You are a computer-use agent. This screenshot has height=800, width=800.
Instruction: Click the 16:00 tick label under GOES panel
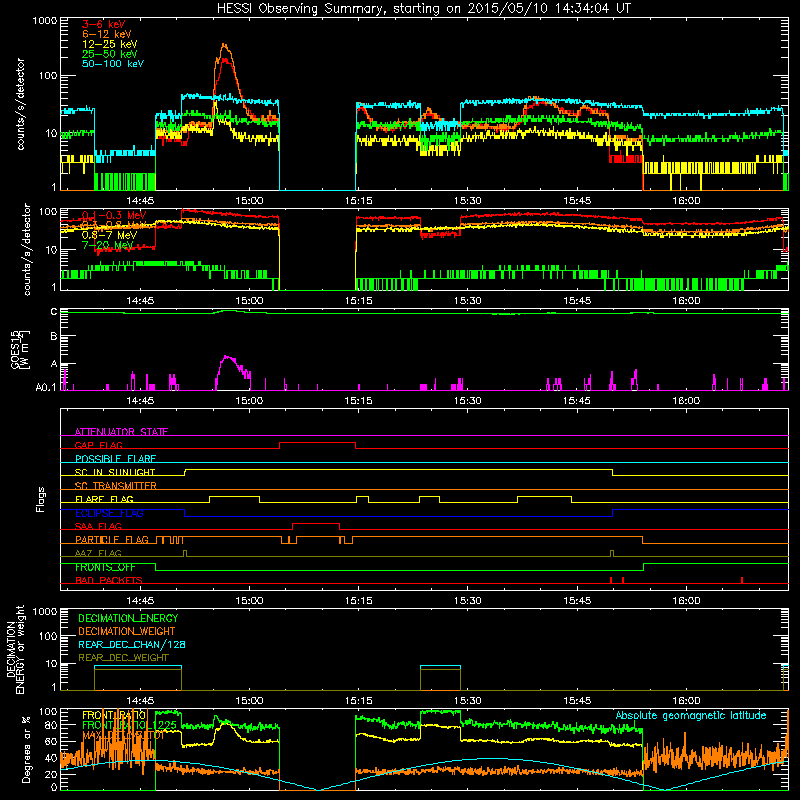point(686,401)
